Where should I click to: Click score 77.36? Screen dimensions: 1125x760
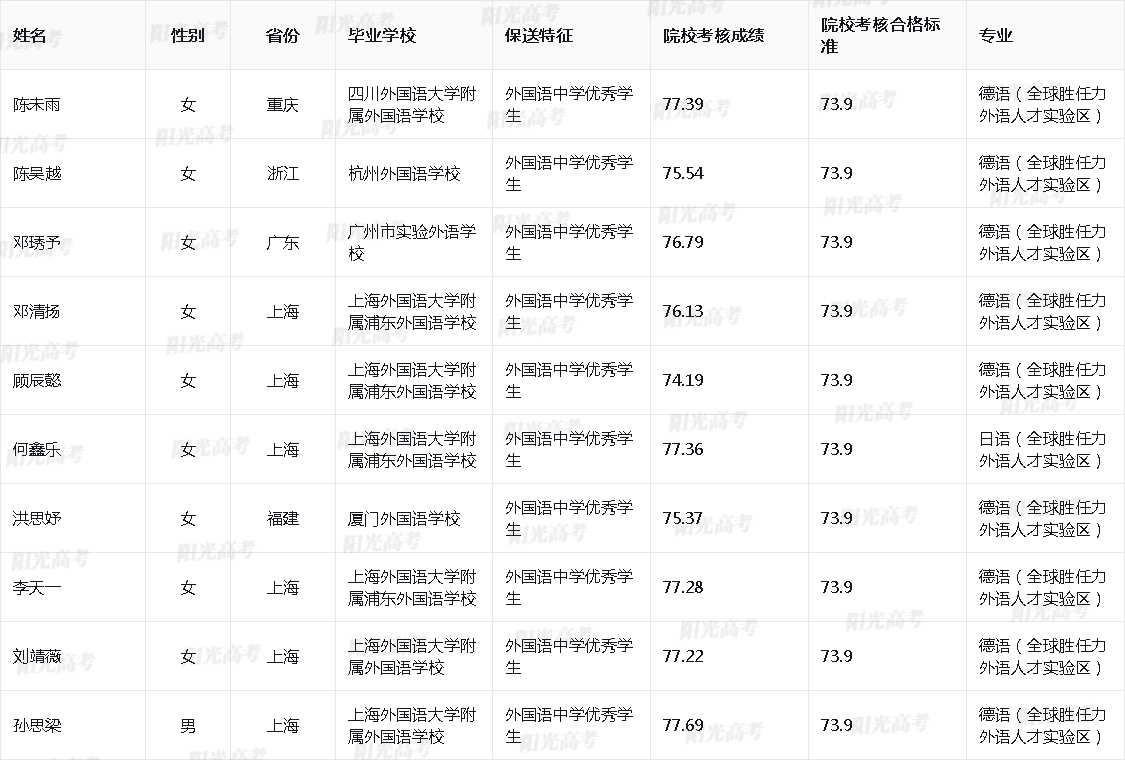(683, 449)
